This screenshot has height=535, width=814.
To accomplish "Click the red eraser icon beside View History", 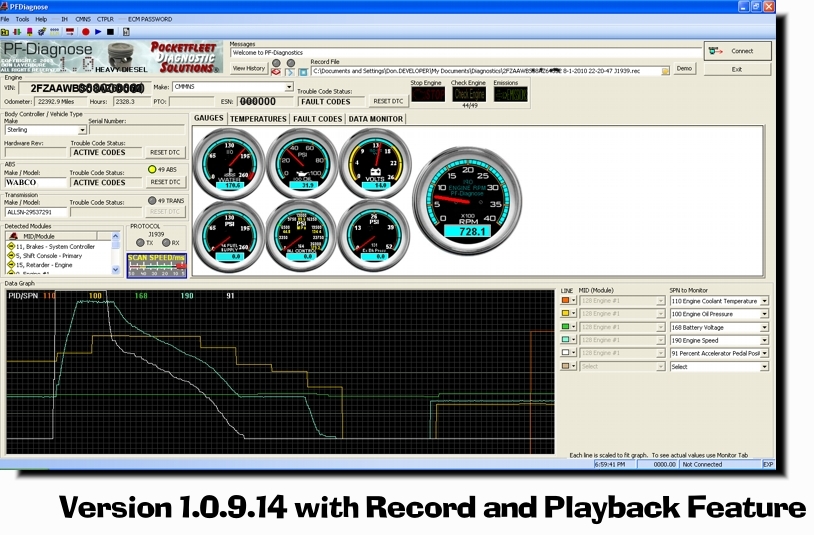I will point(276,72).
